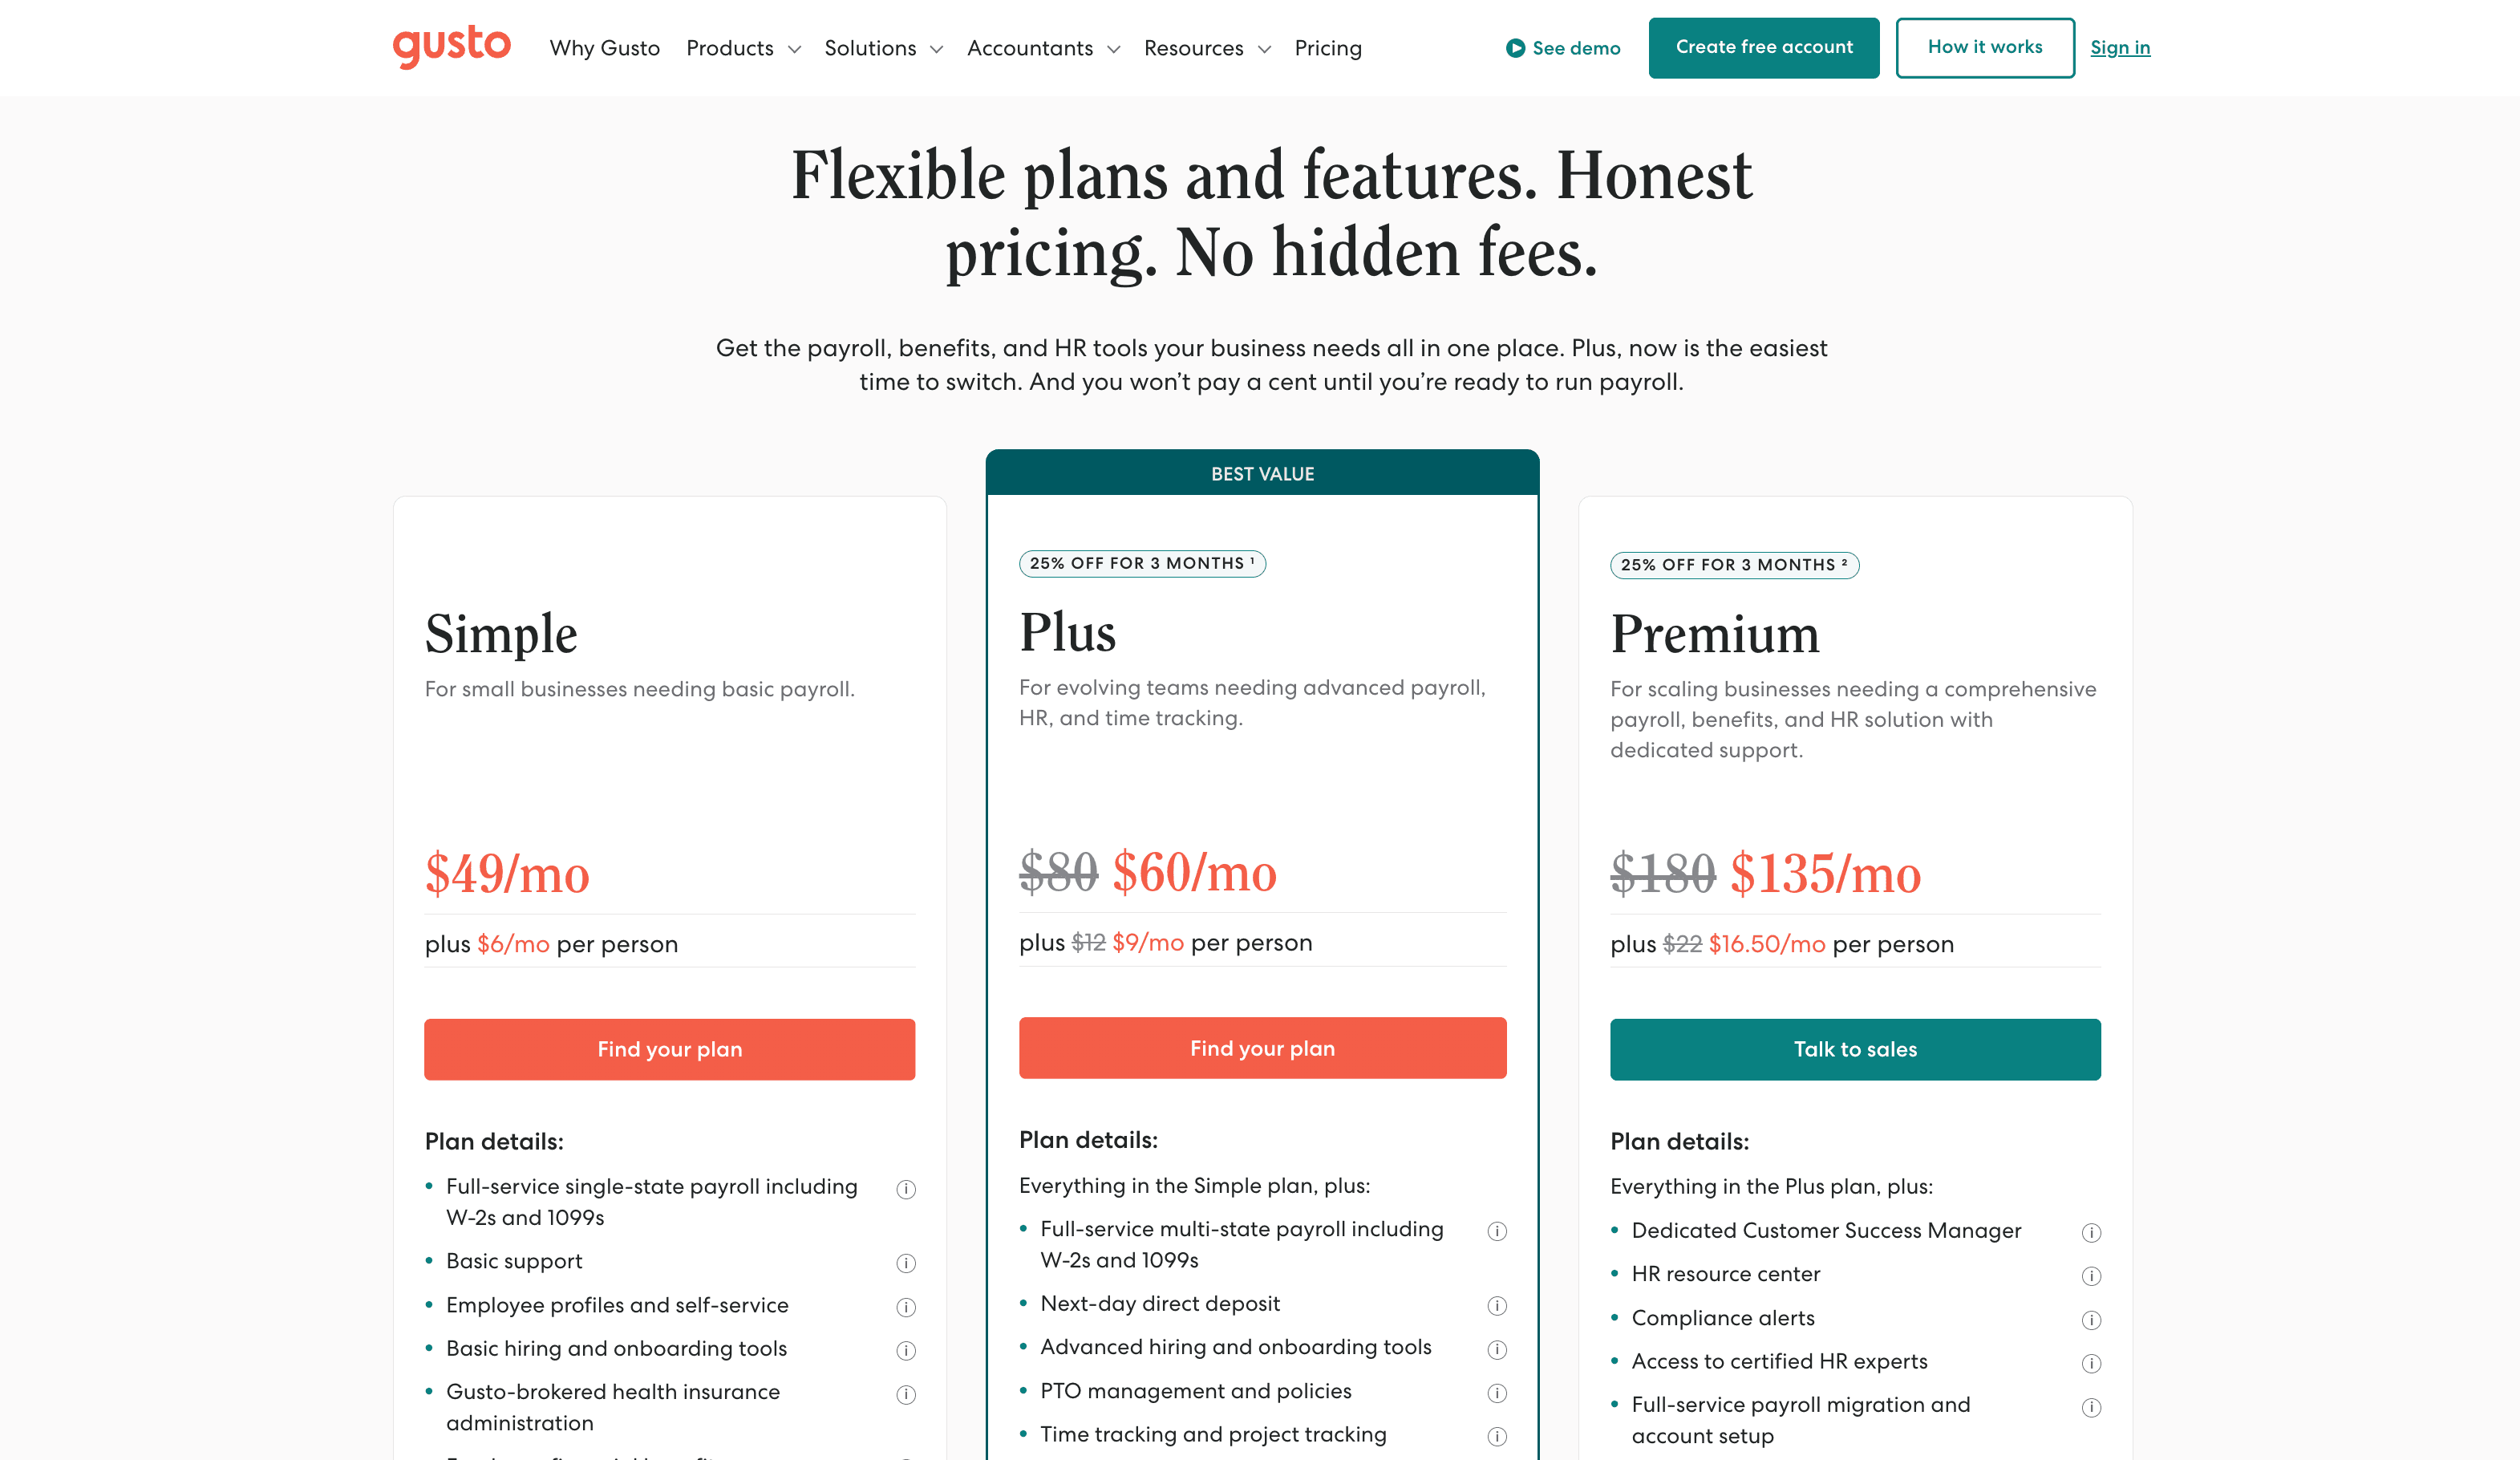This screenshot has width=2520, height=1460.
Task: Open info tooltip for Basic support
Action: [x=905, y=1263]
